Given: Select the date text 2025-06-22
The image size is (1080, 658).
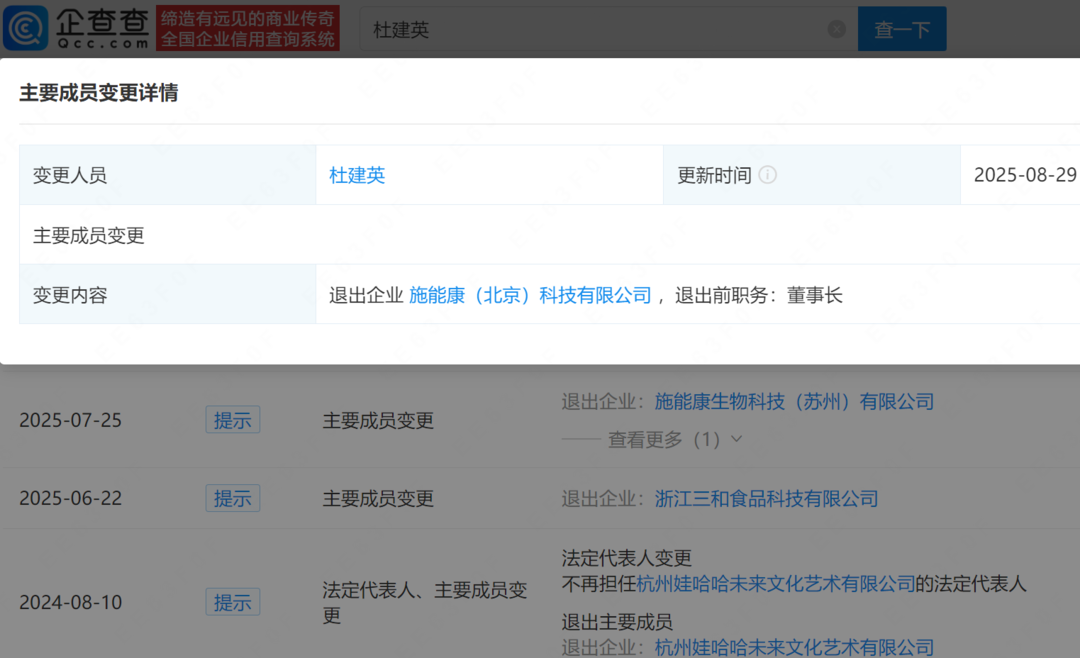Looking at the screenshot, I should click(x=70, y=498).
